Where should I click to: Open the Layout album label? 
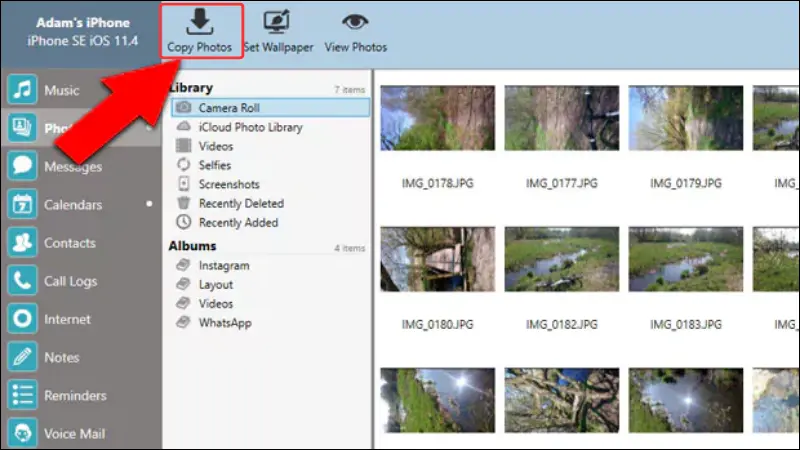[x=216, y=285]
